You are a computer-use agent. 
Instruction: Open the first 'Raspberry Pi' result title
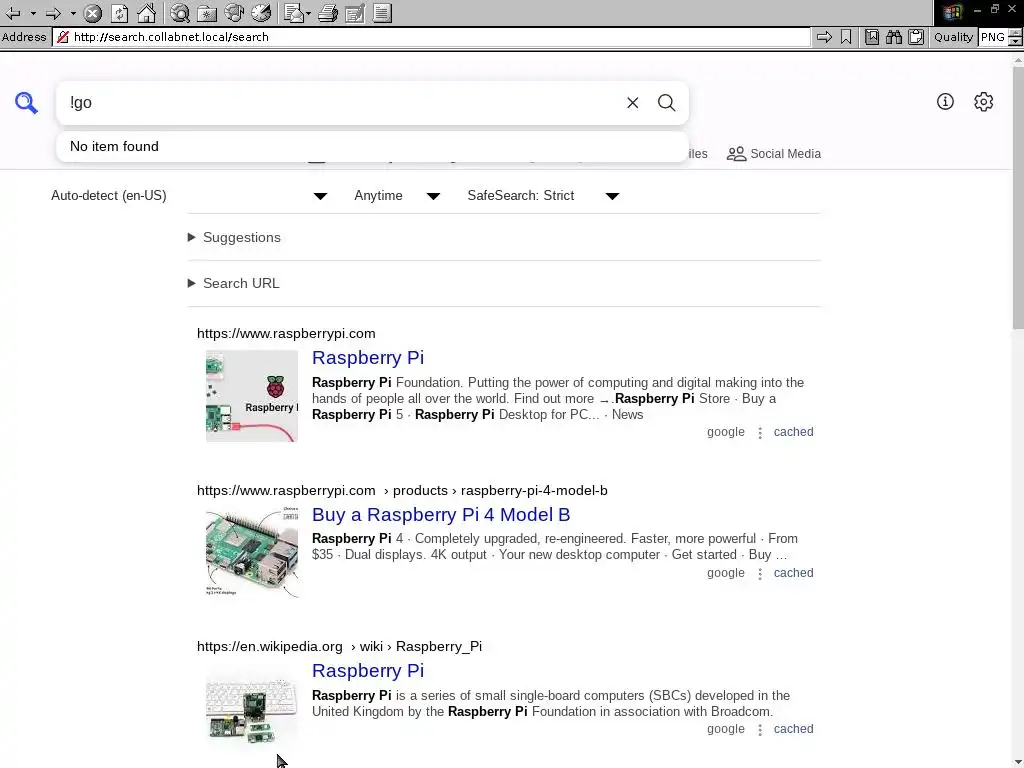368,358
